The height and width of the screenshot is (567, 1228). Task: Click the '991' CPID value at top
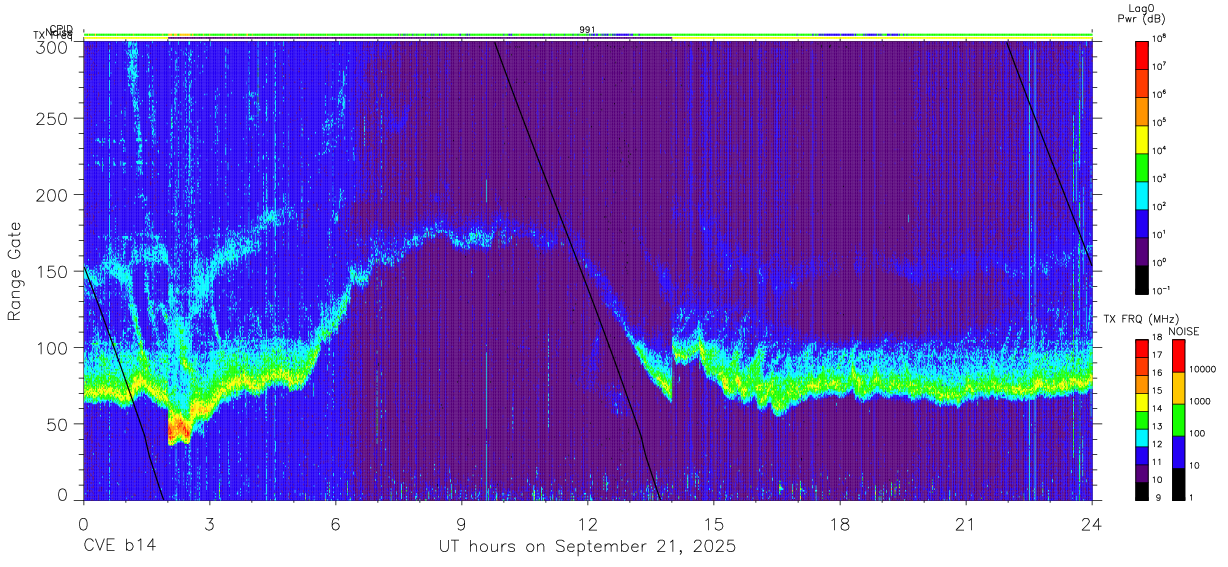tap(588, 30)
